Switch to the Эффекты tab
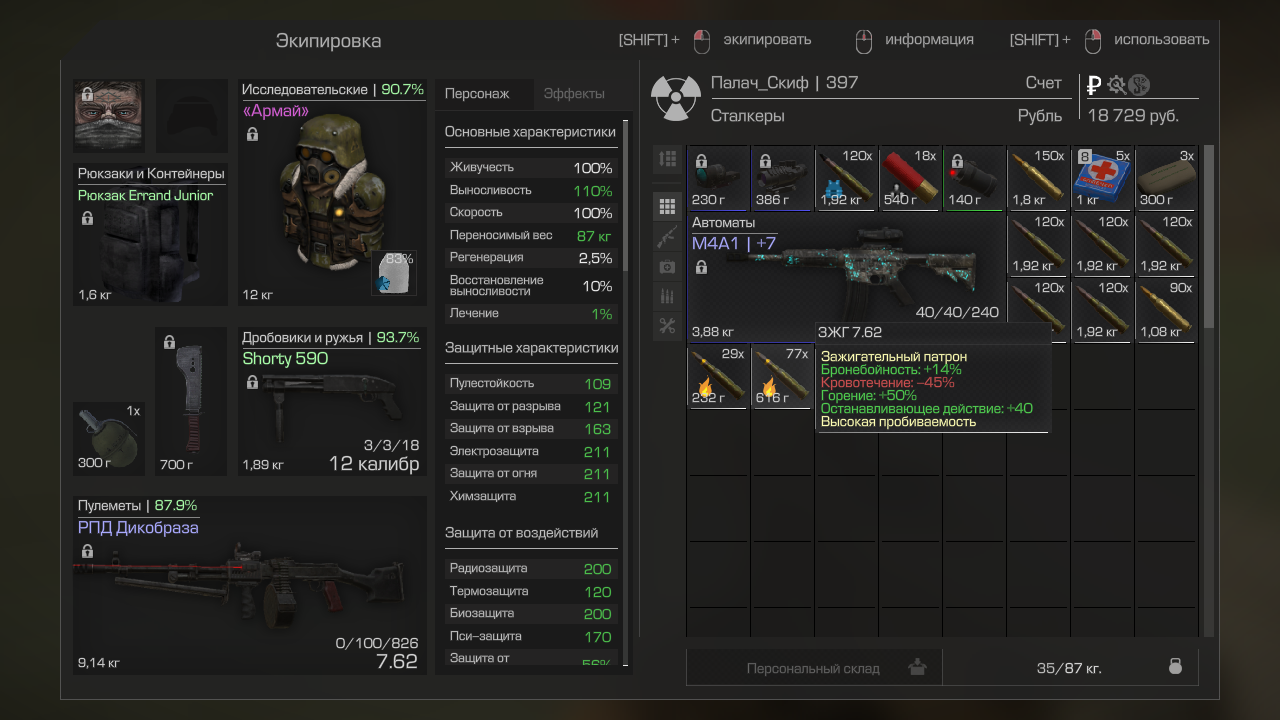This screenshot has width=1280, height=720. 574,94
